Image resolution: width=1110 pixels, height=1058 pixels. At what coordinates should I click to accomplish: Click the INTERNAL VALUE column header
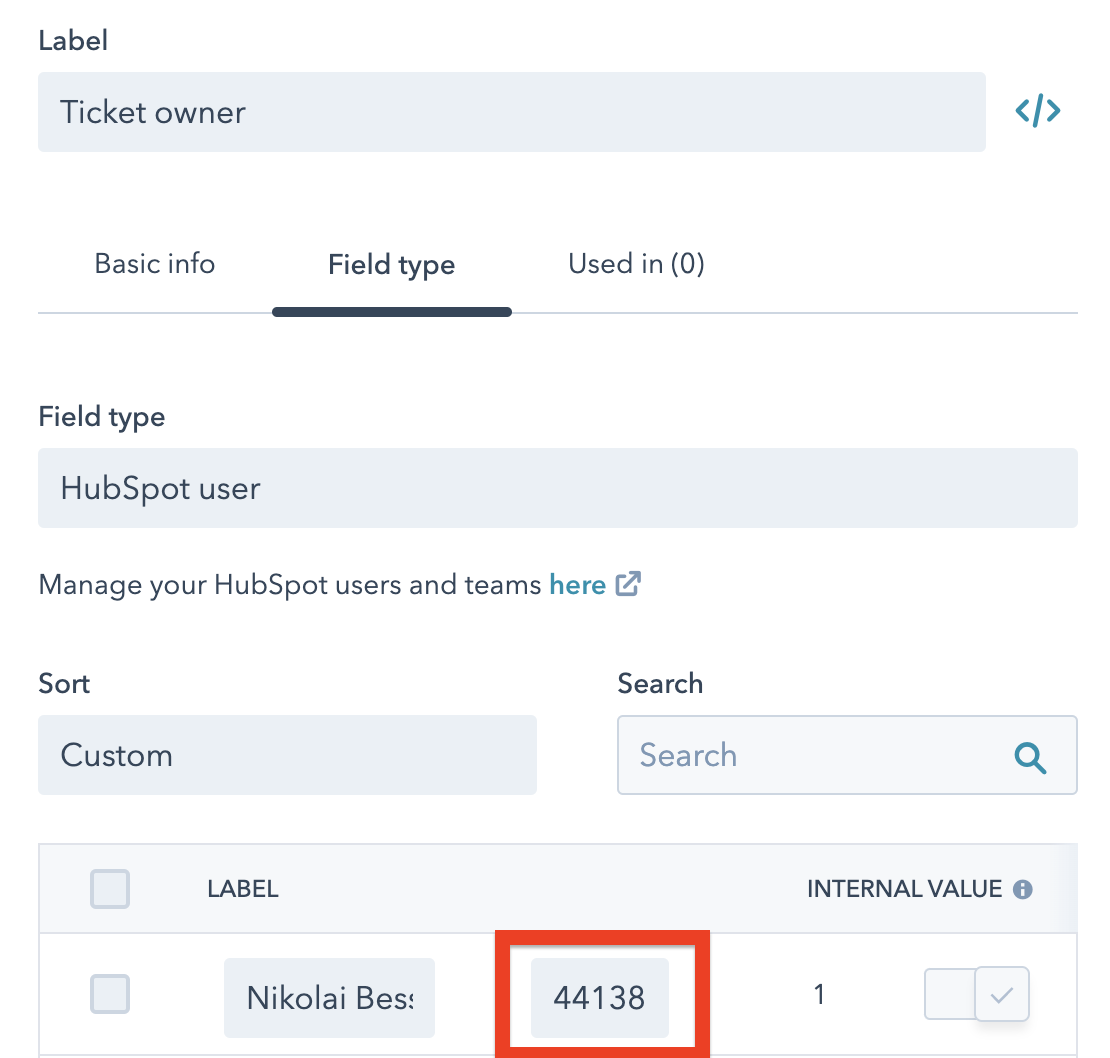pos(904,889)
